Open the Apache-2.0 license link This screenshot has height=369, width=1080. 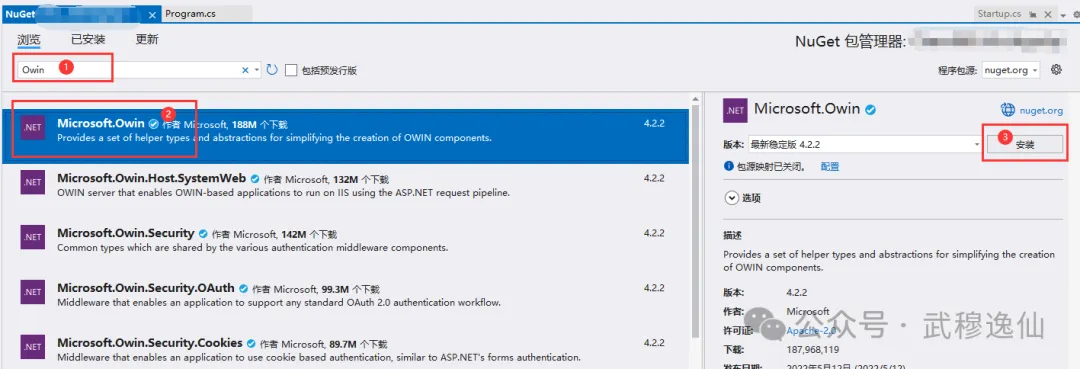pyautogui.click(x=811, y=331)
